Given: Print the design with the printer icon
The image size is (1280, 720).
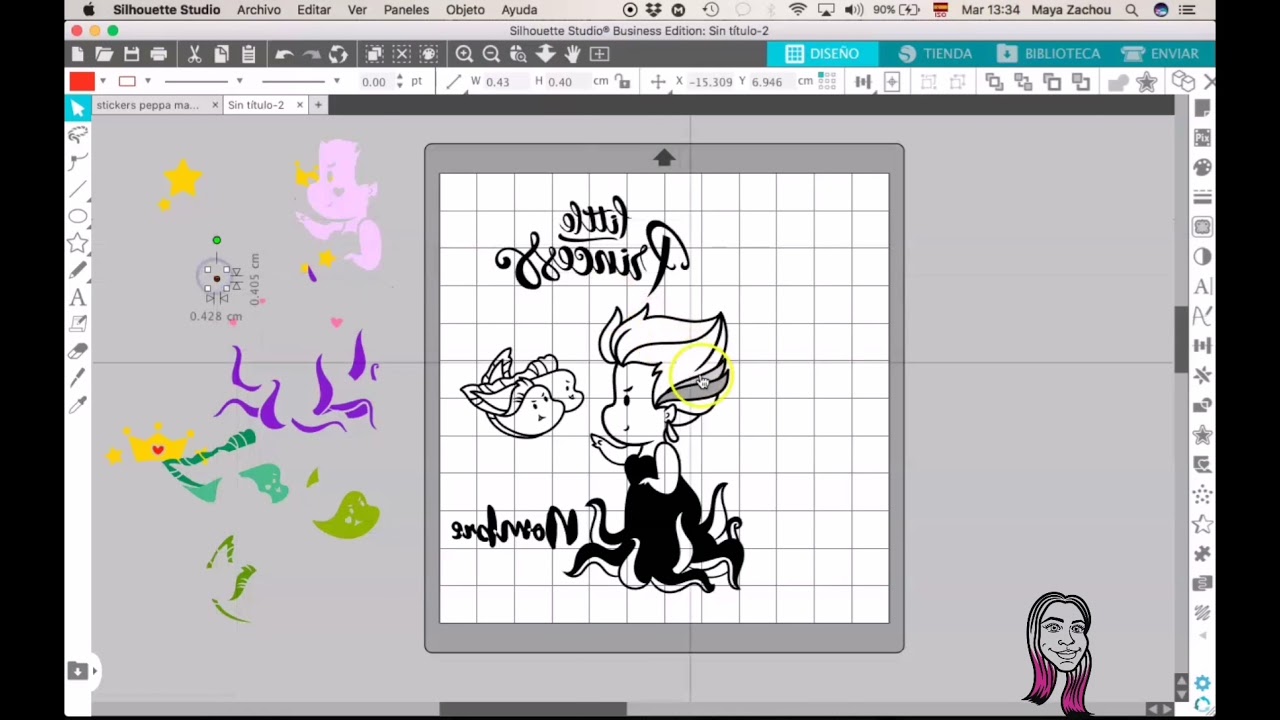Looking at the screenshot, I should pyautogui.click(x=158, y=54).
